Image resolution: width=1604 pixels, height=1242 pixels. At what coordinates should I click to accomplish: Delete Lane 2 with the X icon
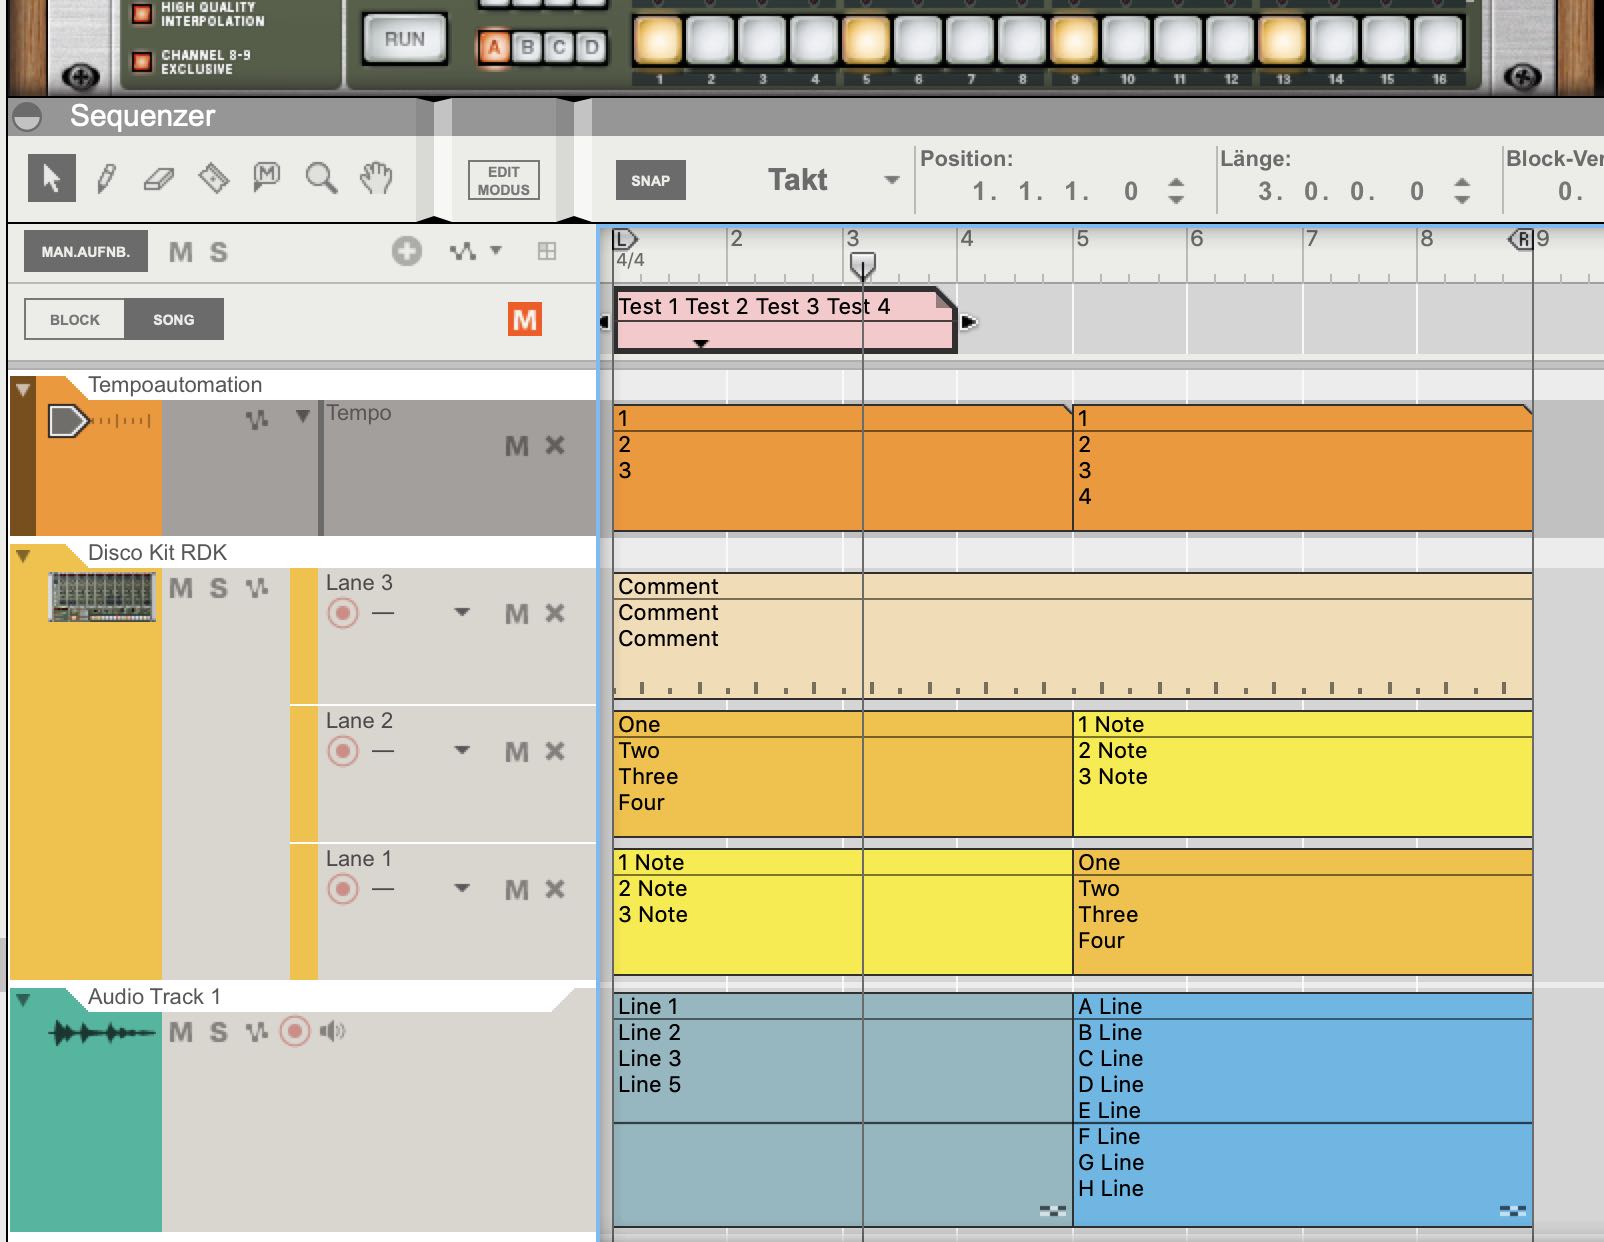coord(555,751)
